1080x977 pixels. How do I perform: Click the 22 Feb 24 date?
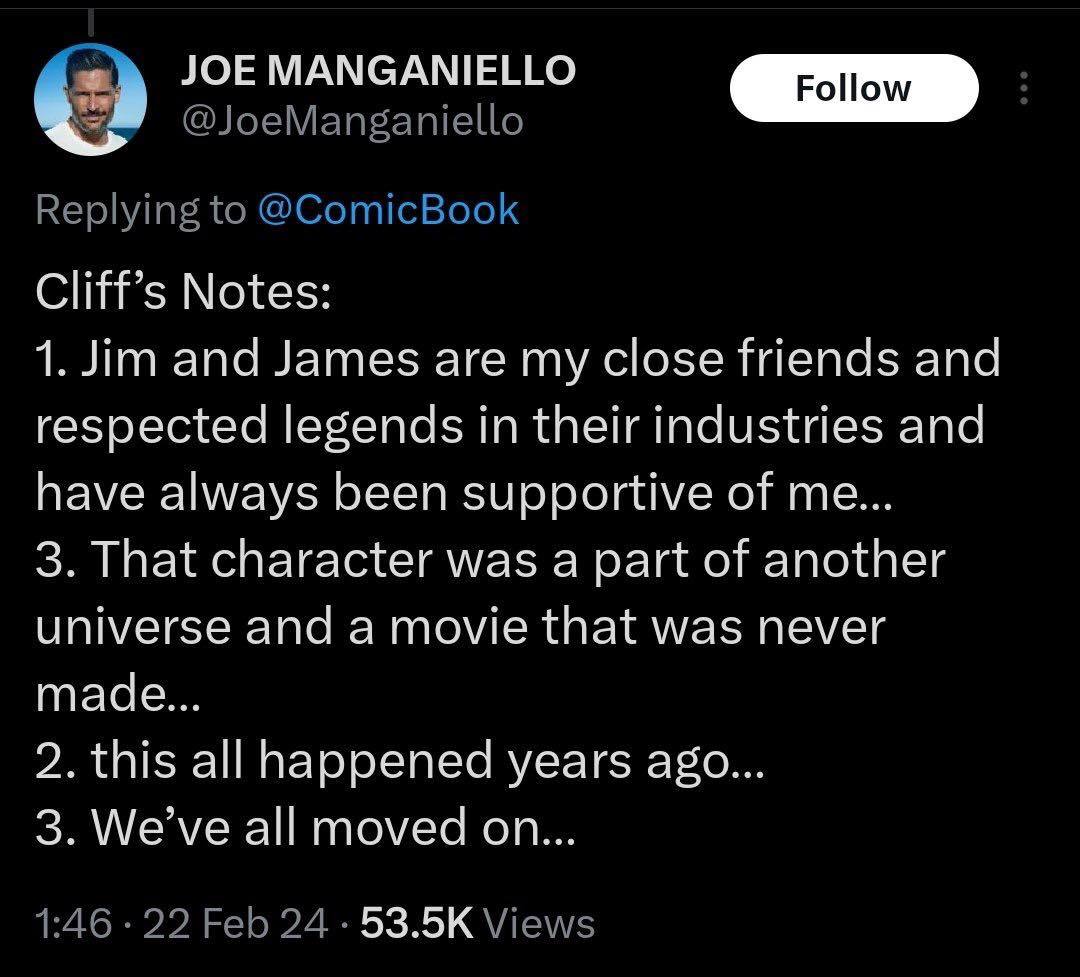tap(236, 922)
